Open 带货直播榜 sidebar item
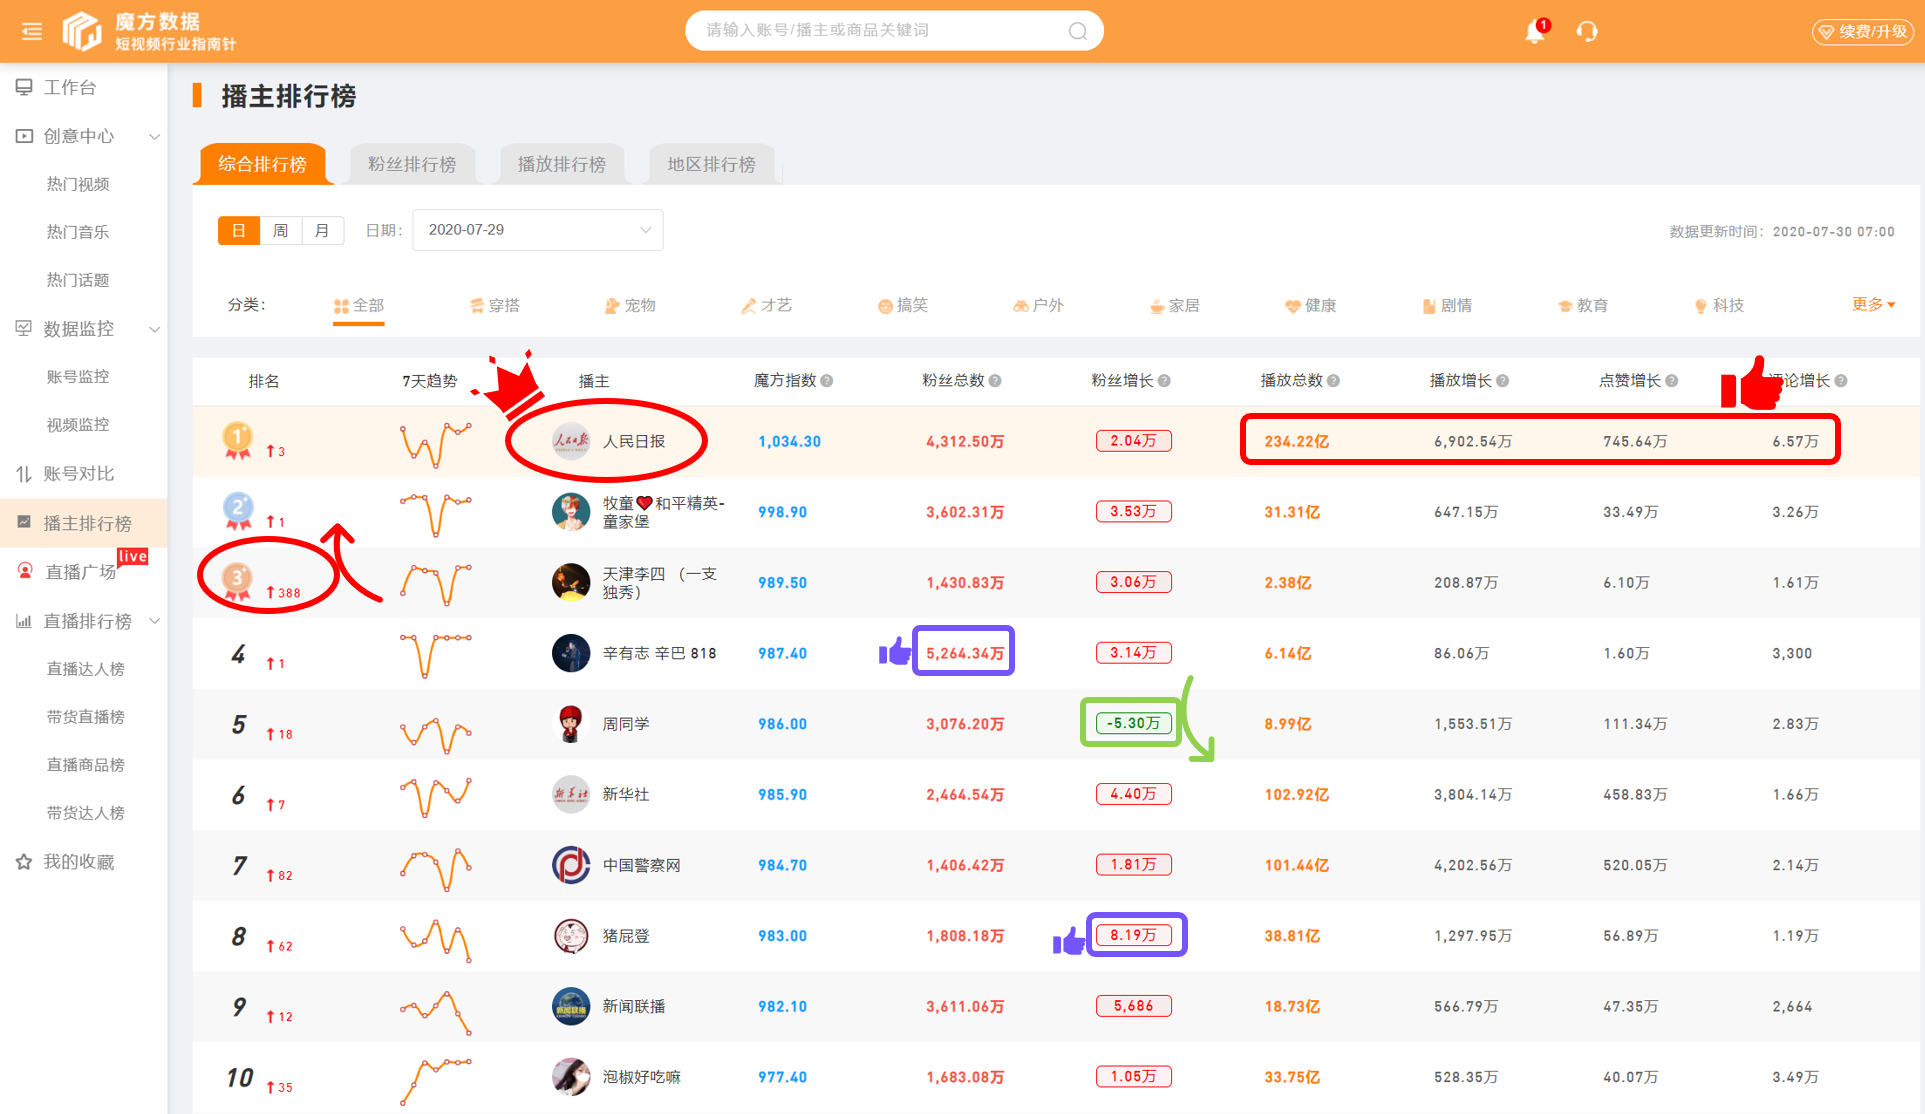This screenshot has height=1114, width=1925. (x=86, y=717)
